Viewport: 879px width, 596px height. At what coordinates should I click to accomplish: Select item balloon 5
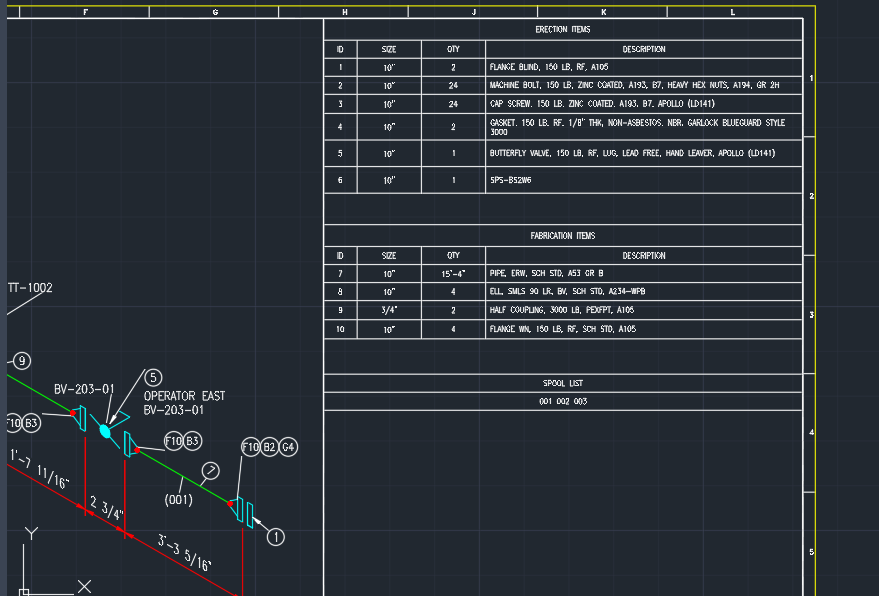pos(153,377)
